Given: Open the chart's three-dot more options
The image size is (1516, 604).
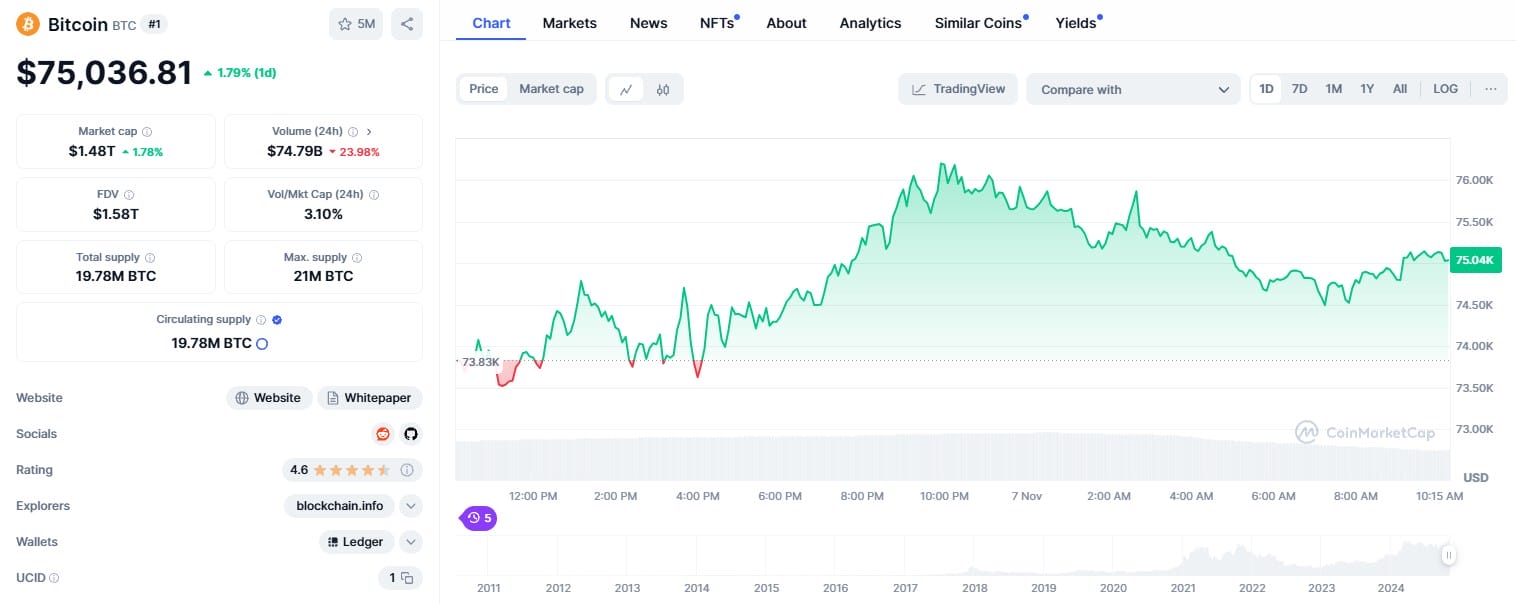Looking at the screenshot, I should (1490, 89).
